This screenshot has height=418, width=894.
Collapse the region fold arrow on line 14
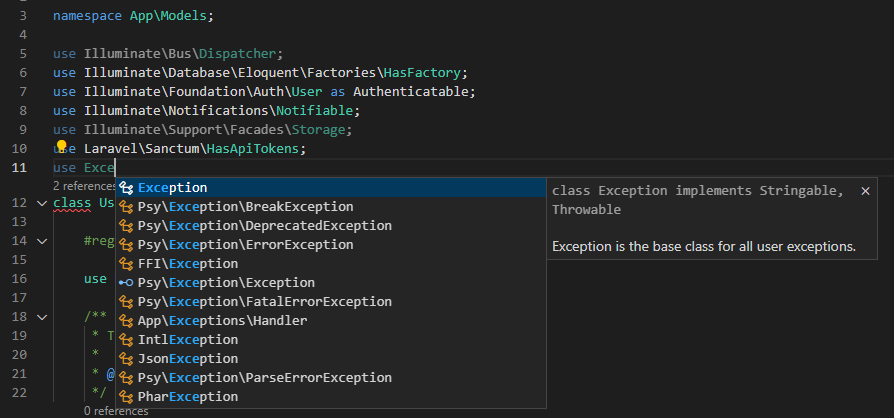pos(40,241)
